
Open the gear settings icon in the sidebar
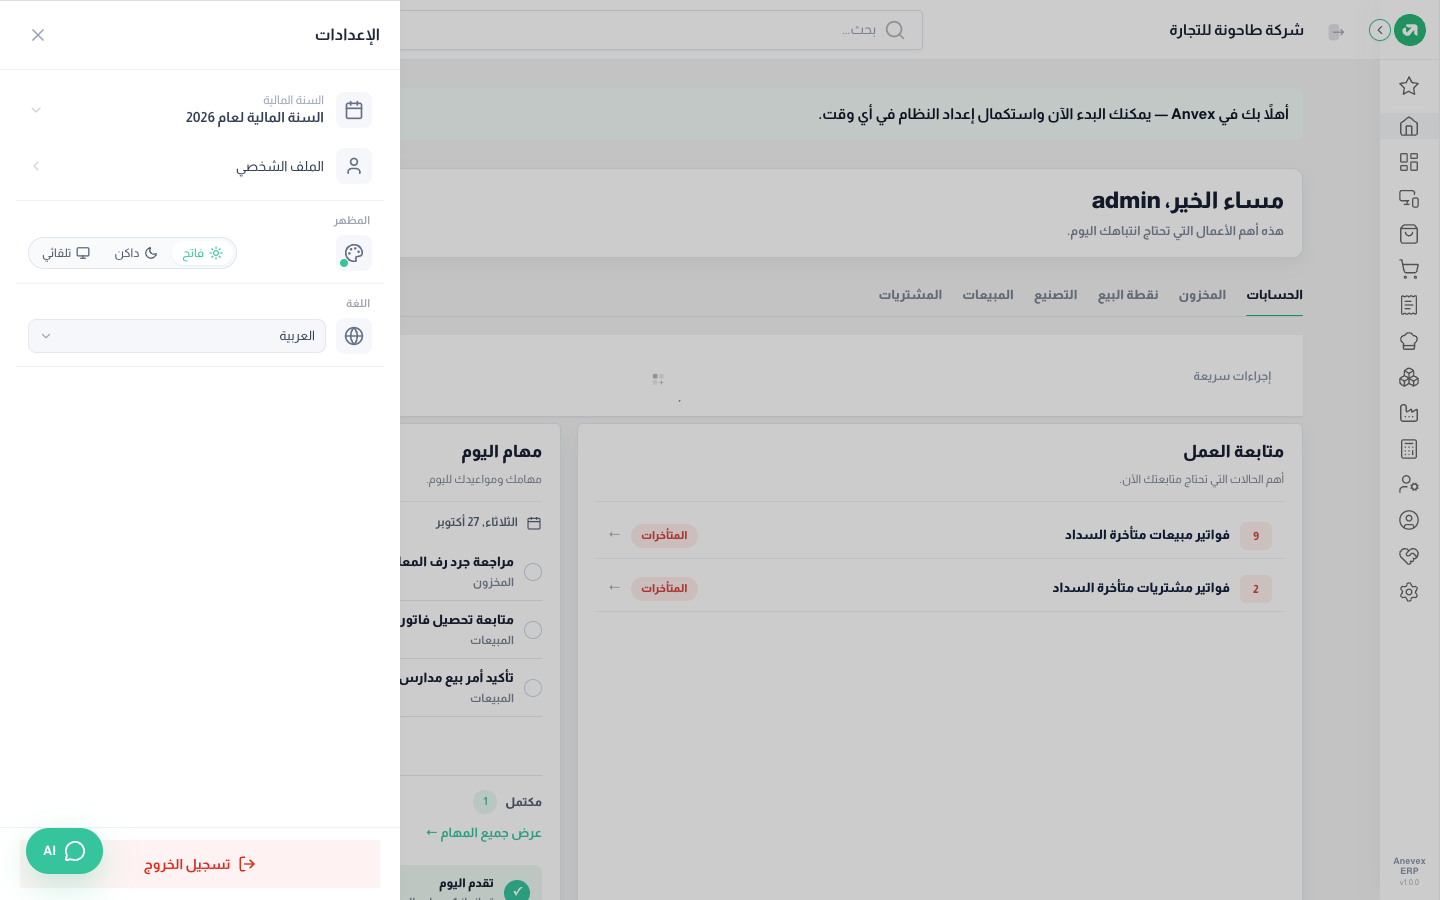tap(1409, 592)
